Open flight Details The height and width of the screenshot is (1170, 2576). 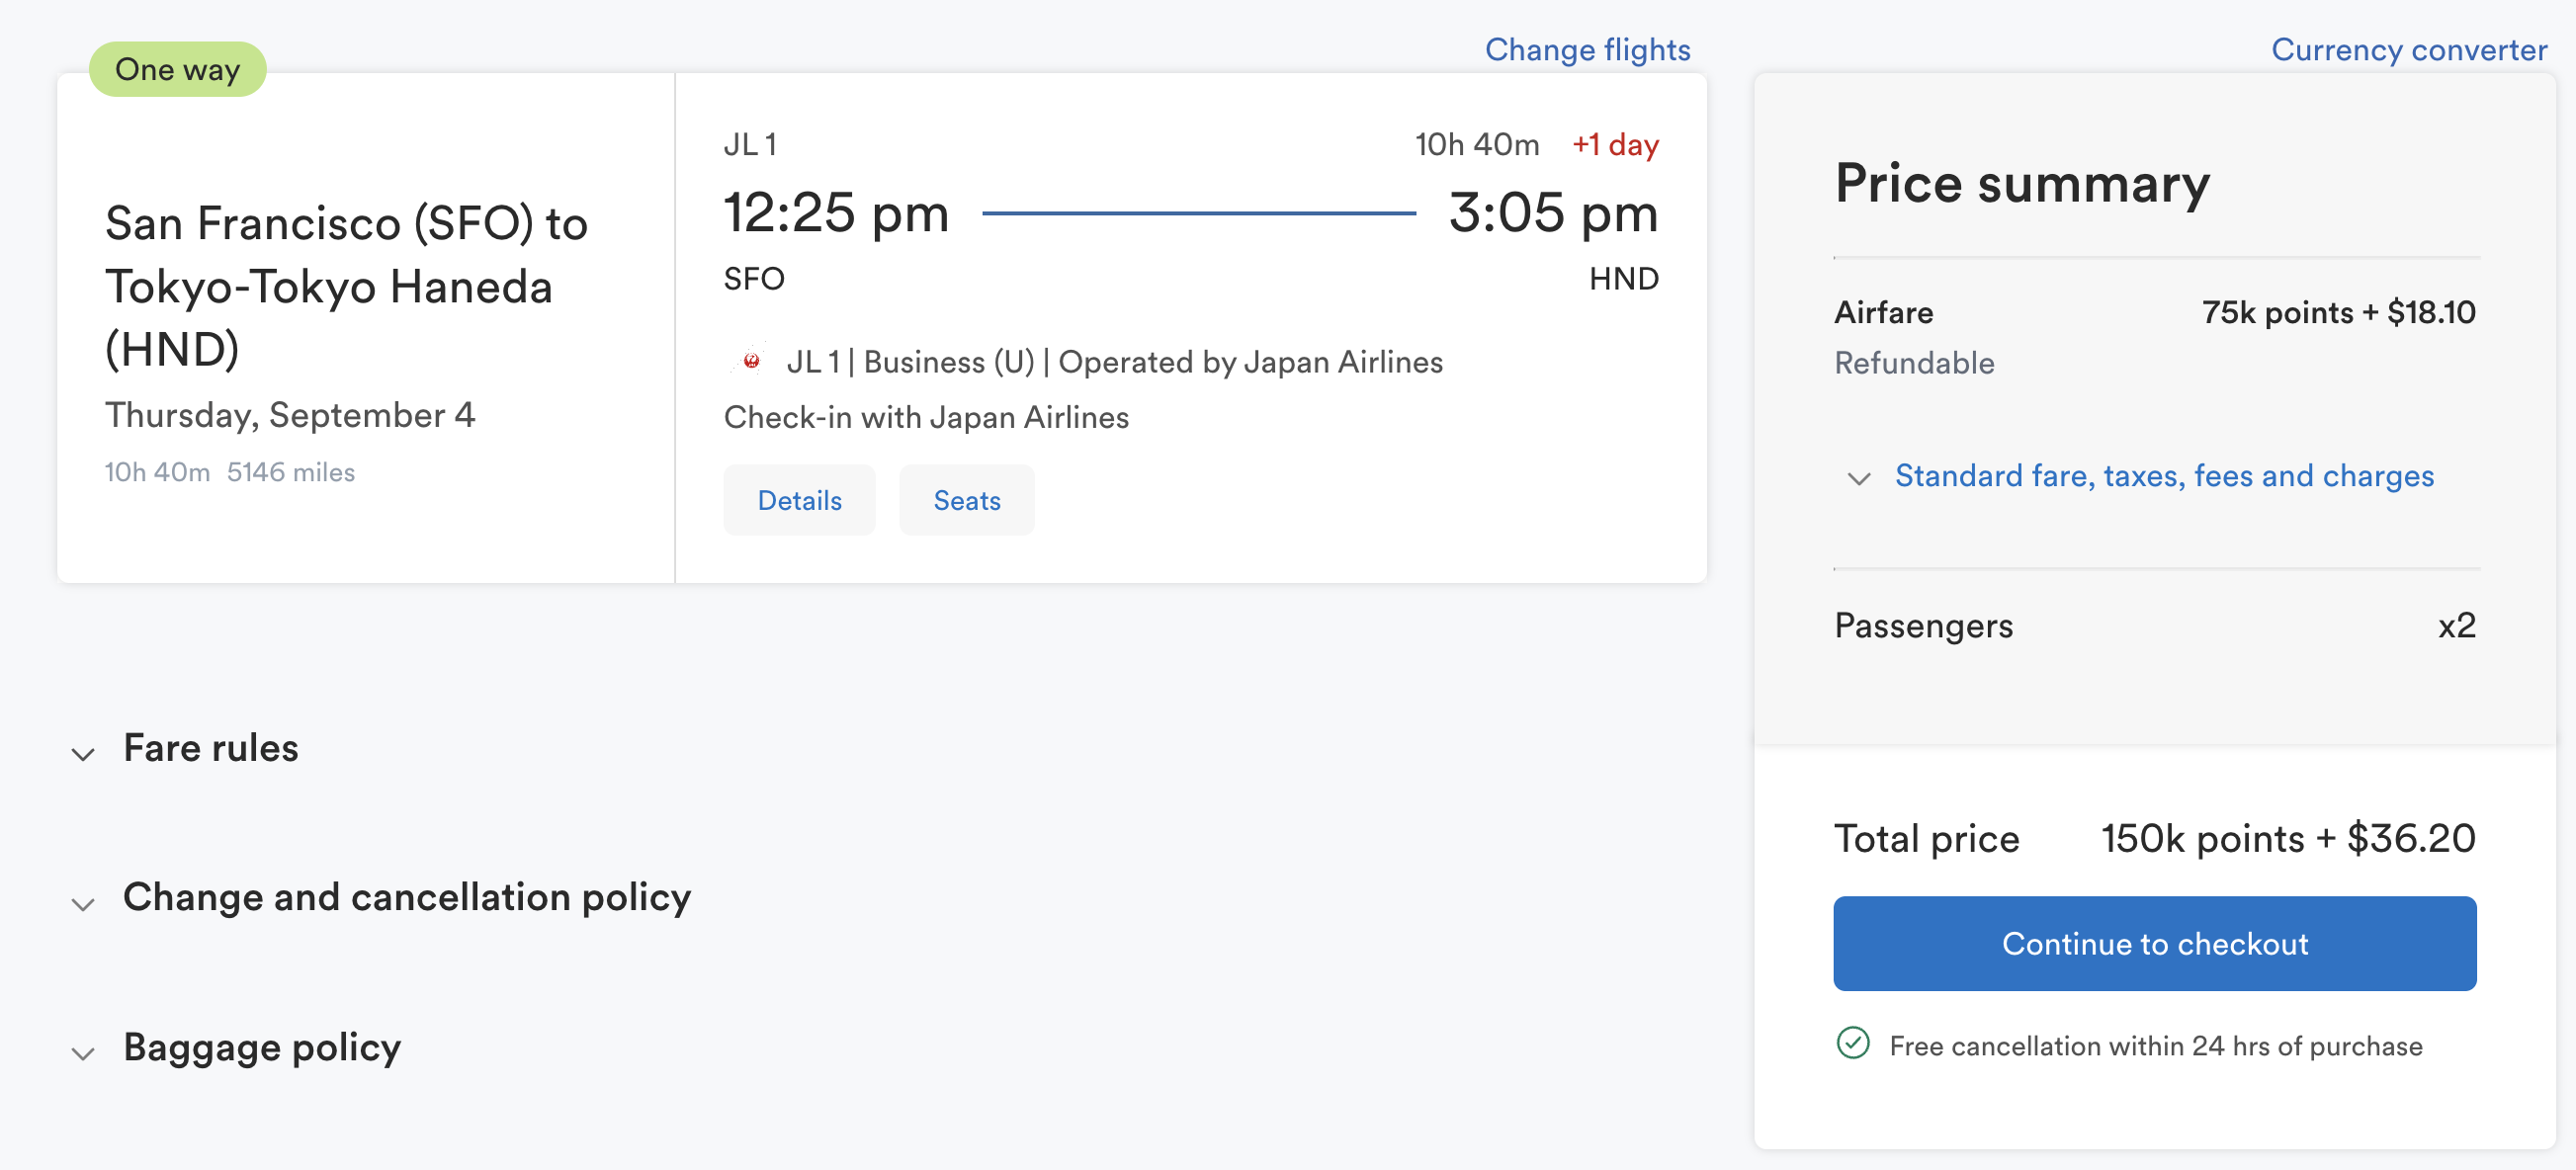point(799,500)
